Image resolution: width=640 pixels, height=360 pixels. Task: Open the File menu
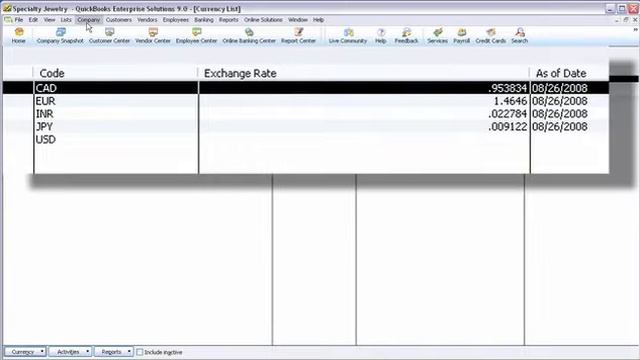tap(19, 20)
